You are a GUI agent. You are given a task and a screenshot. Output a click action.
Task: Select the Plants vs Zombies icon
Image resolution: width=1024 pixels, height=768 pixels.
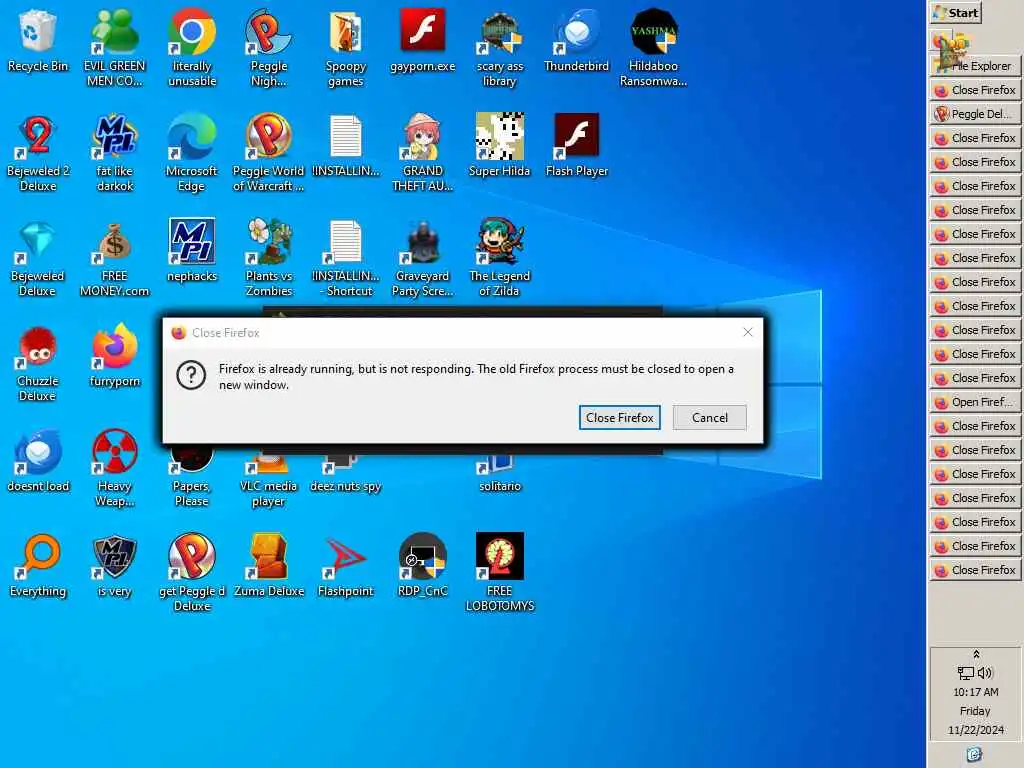tap(268, 257)
